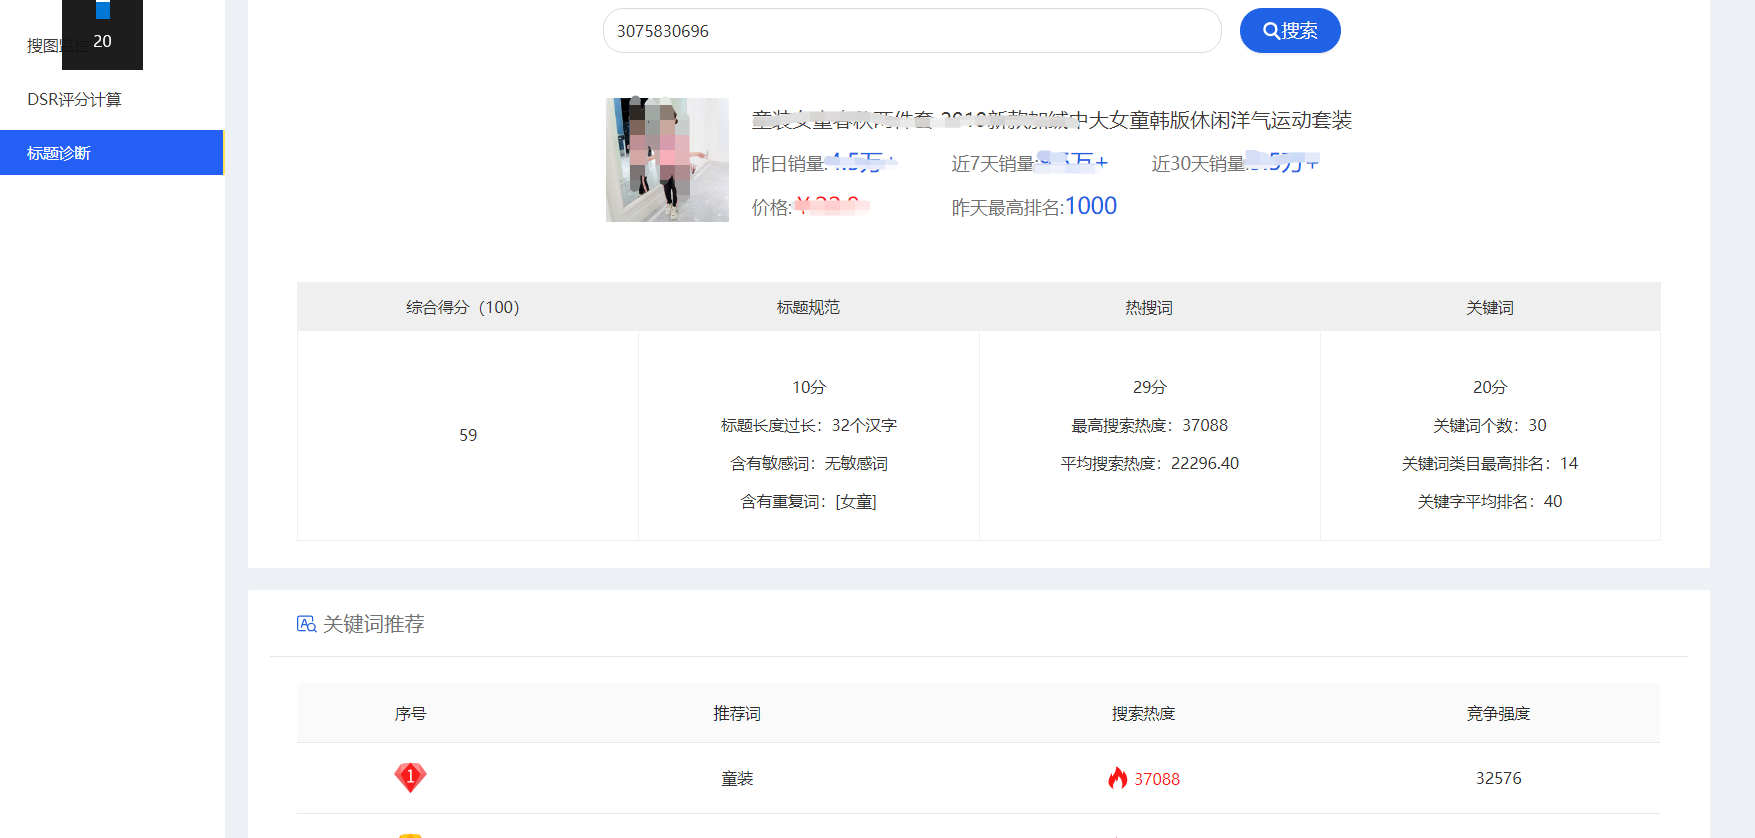Click the 关键词推荐 heading text
Screen dimensions: 1755x838
374,624
